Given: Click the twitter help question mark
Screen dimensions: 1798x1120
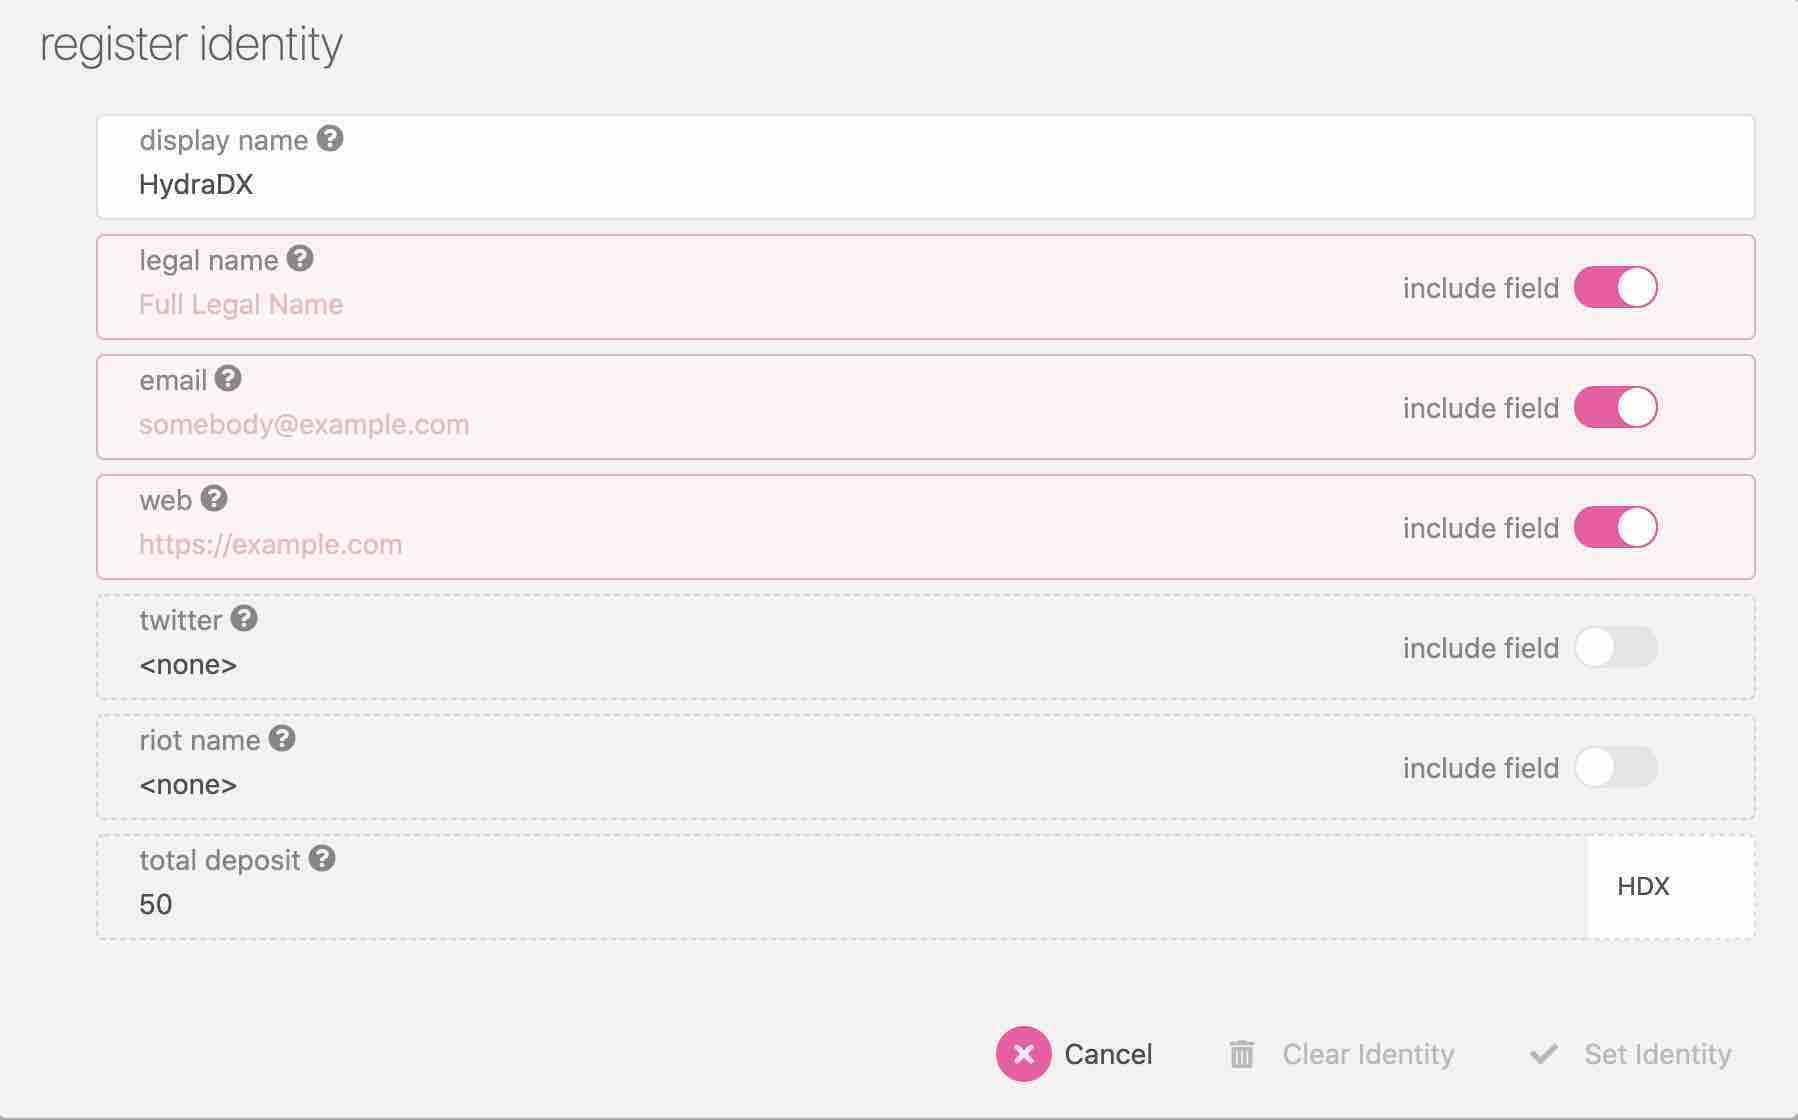Looking at the screenshot, I should click(x=244, y=619).
